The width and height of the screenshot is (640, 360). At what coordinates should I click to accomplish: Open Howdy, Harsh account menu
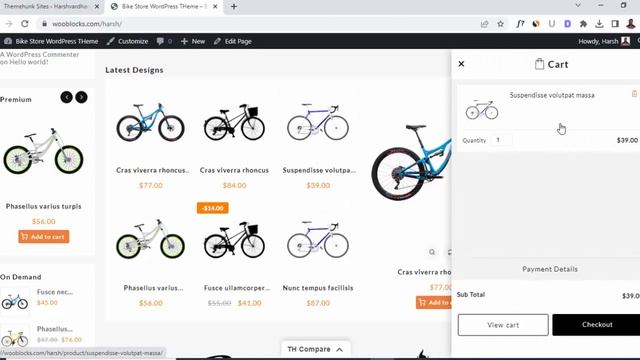(604, 41)
